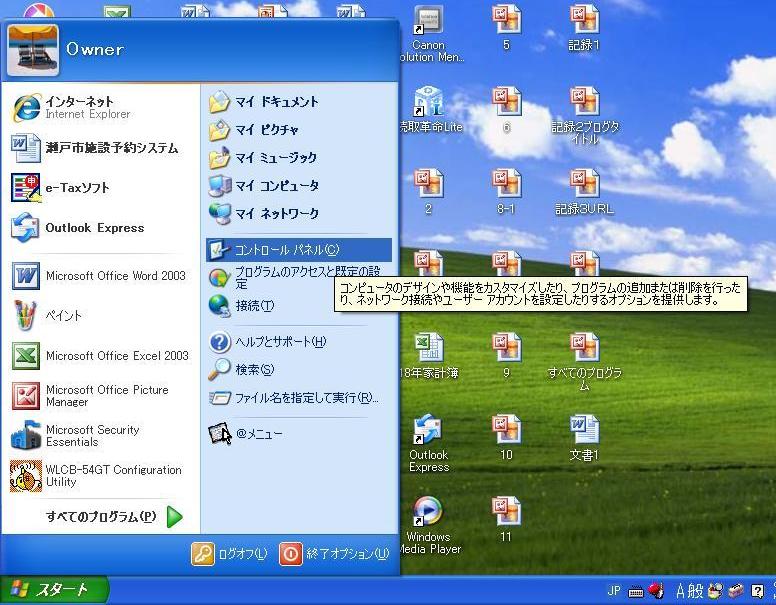Click the 終了オプション(U) button

335,554
